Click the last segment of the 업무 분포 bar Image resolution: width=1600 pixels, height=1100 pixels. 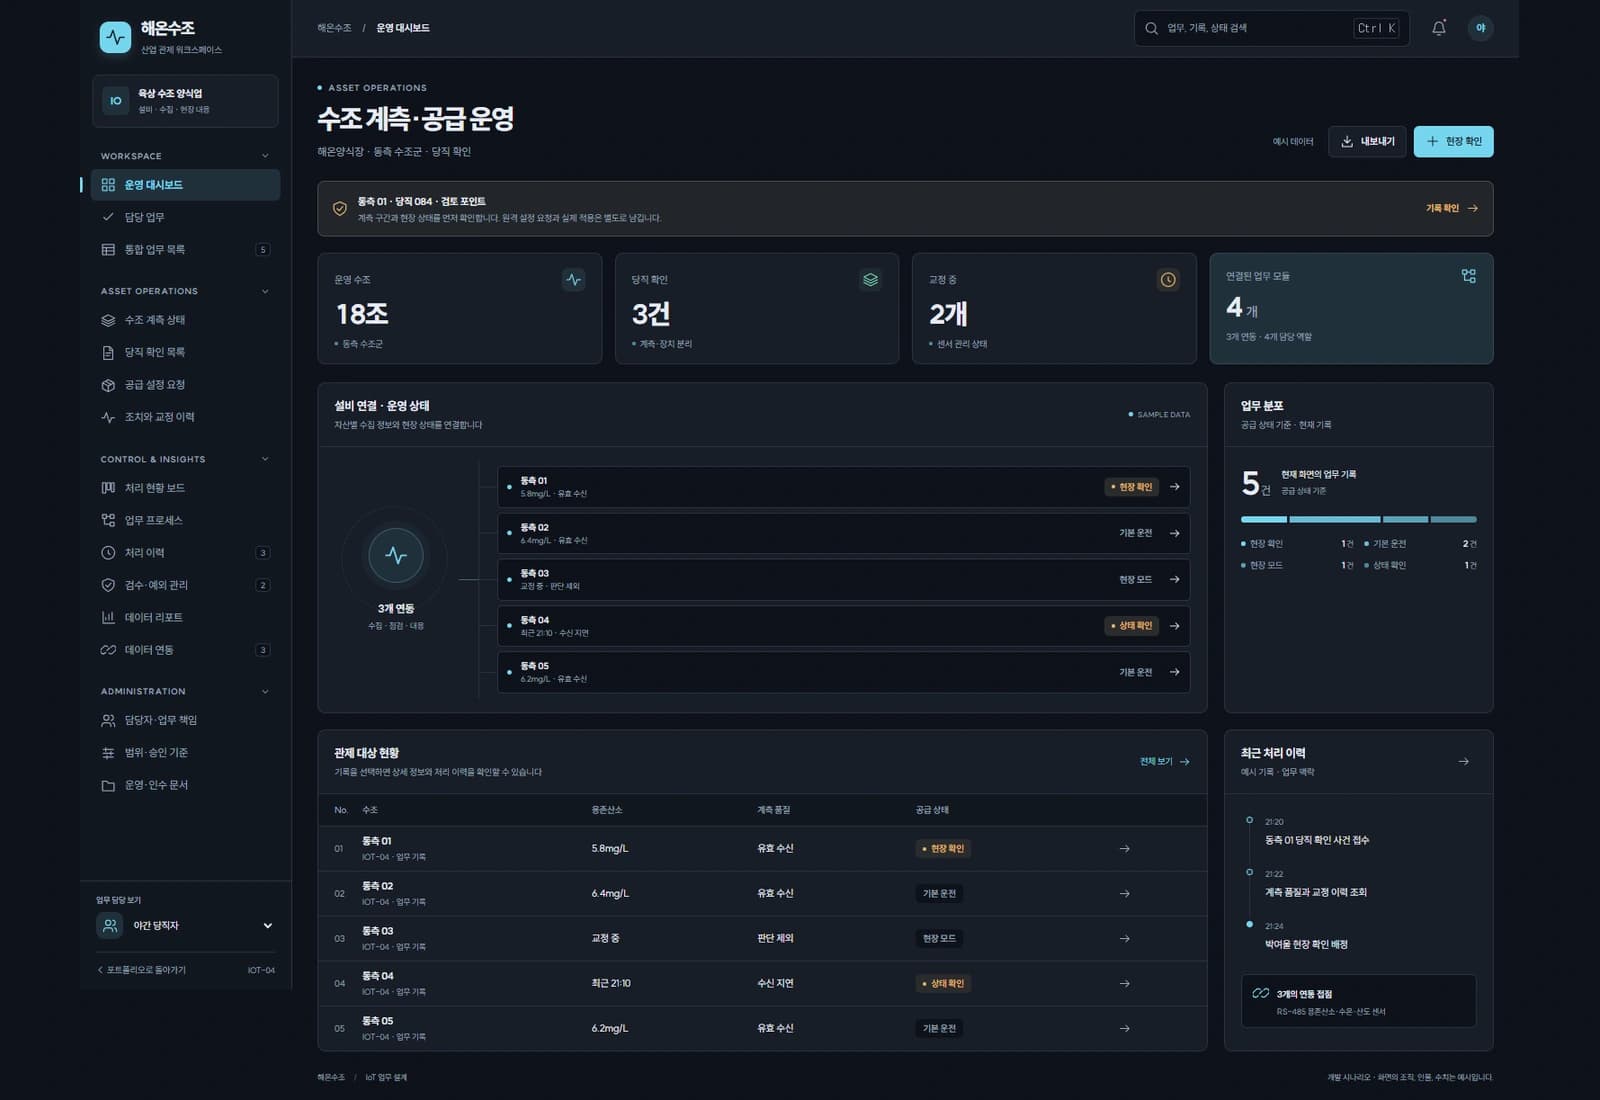coord(1453,519)
